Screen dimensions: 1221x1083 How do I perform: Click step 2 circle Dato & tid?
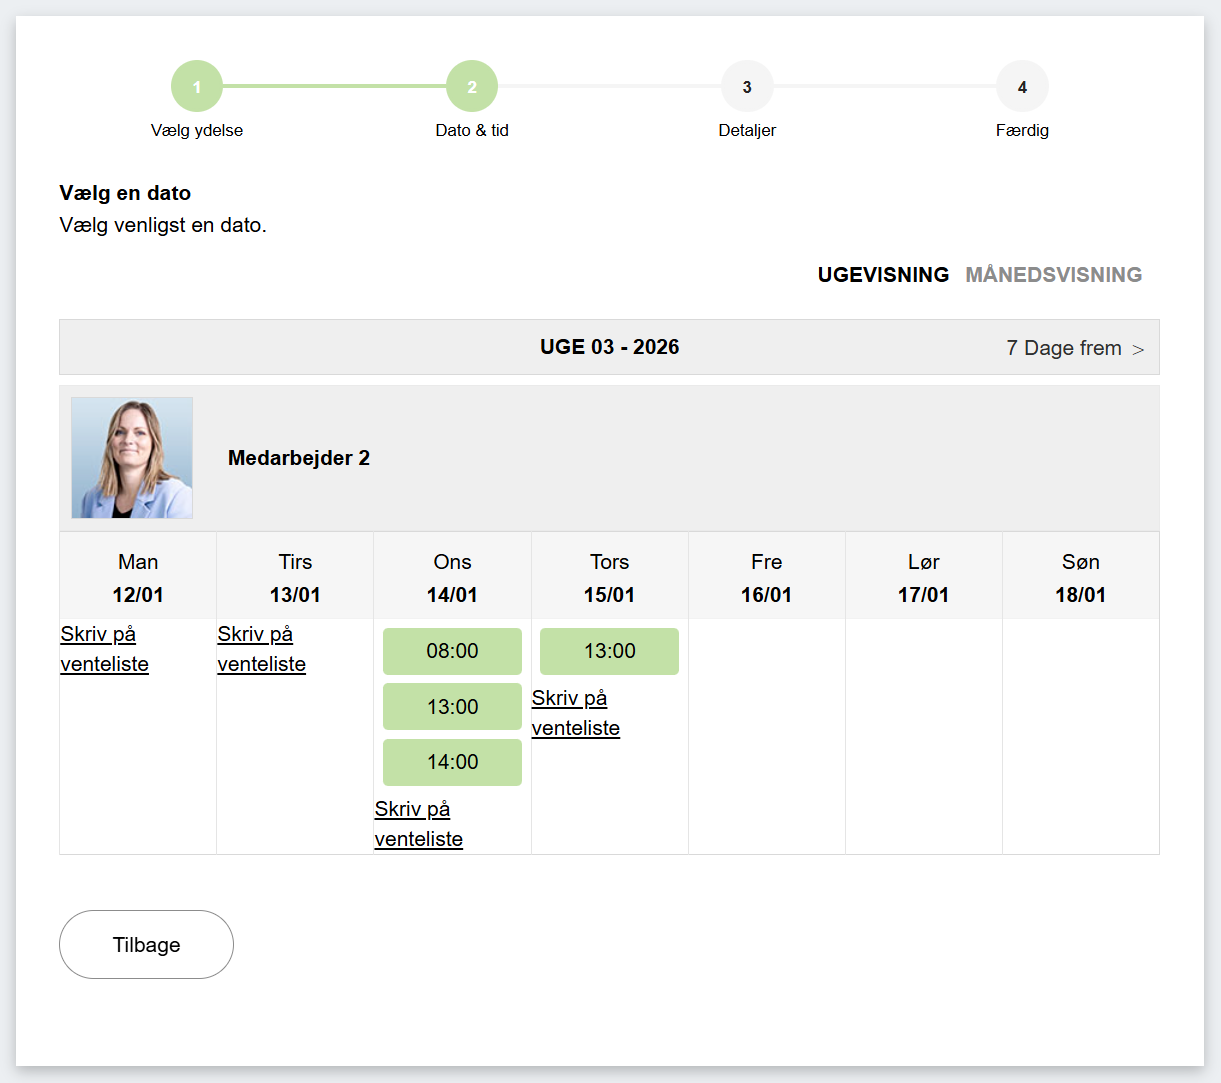pos(472,87)
